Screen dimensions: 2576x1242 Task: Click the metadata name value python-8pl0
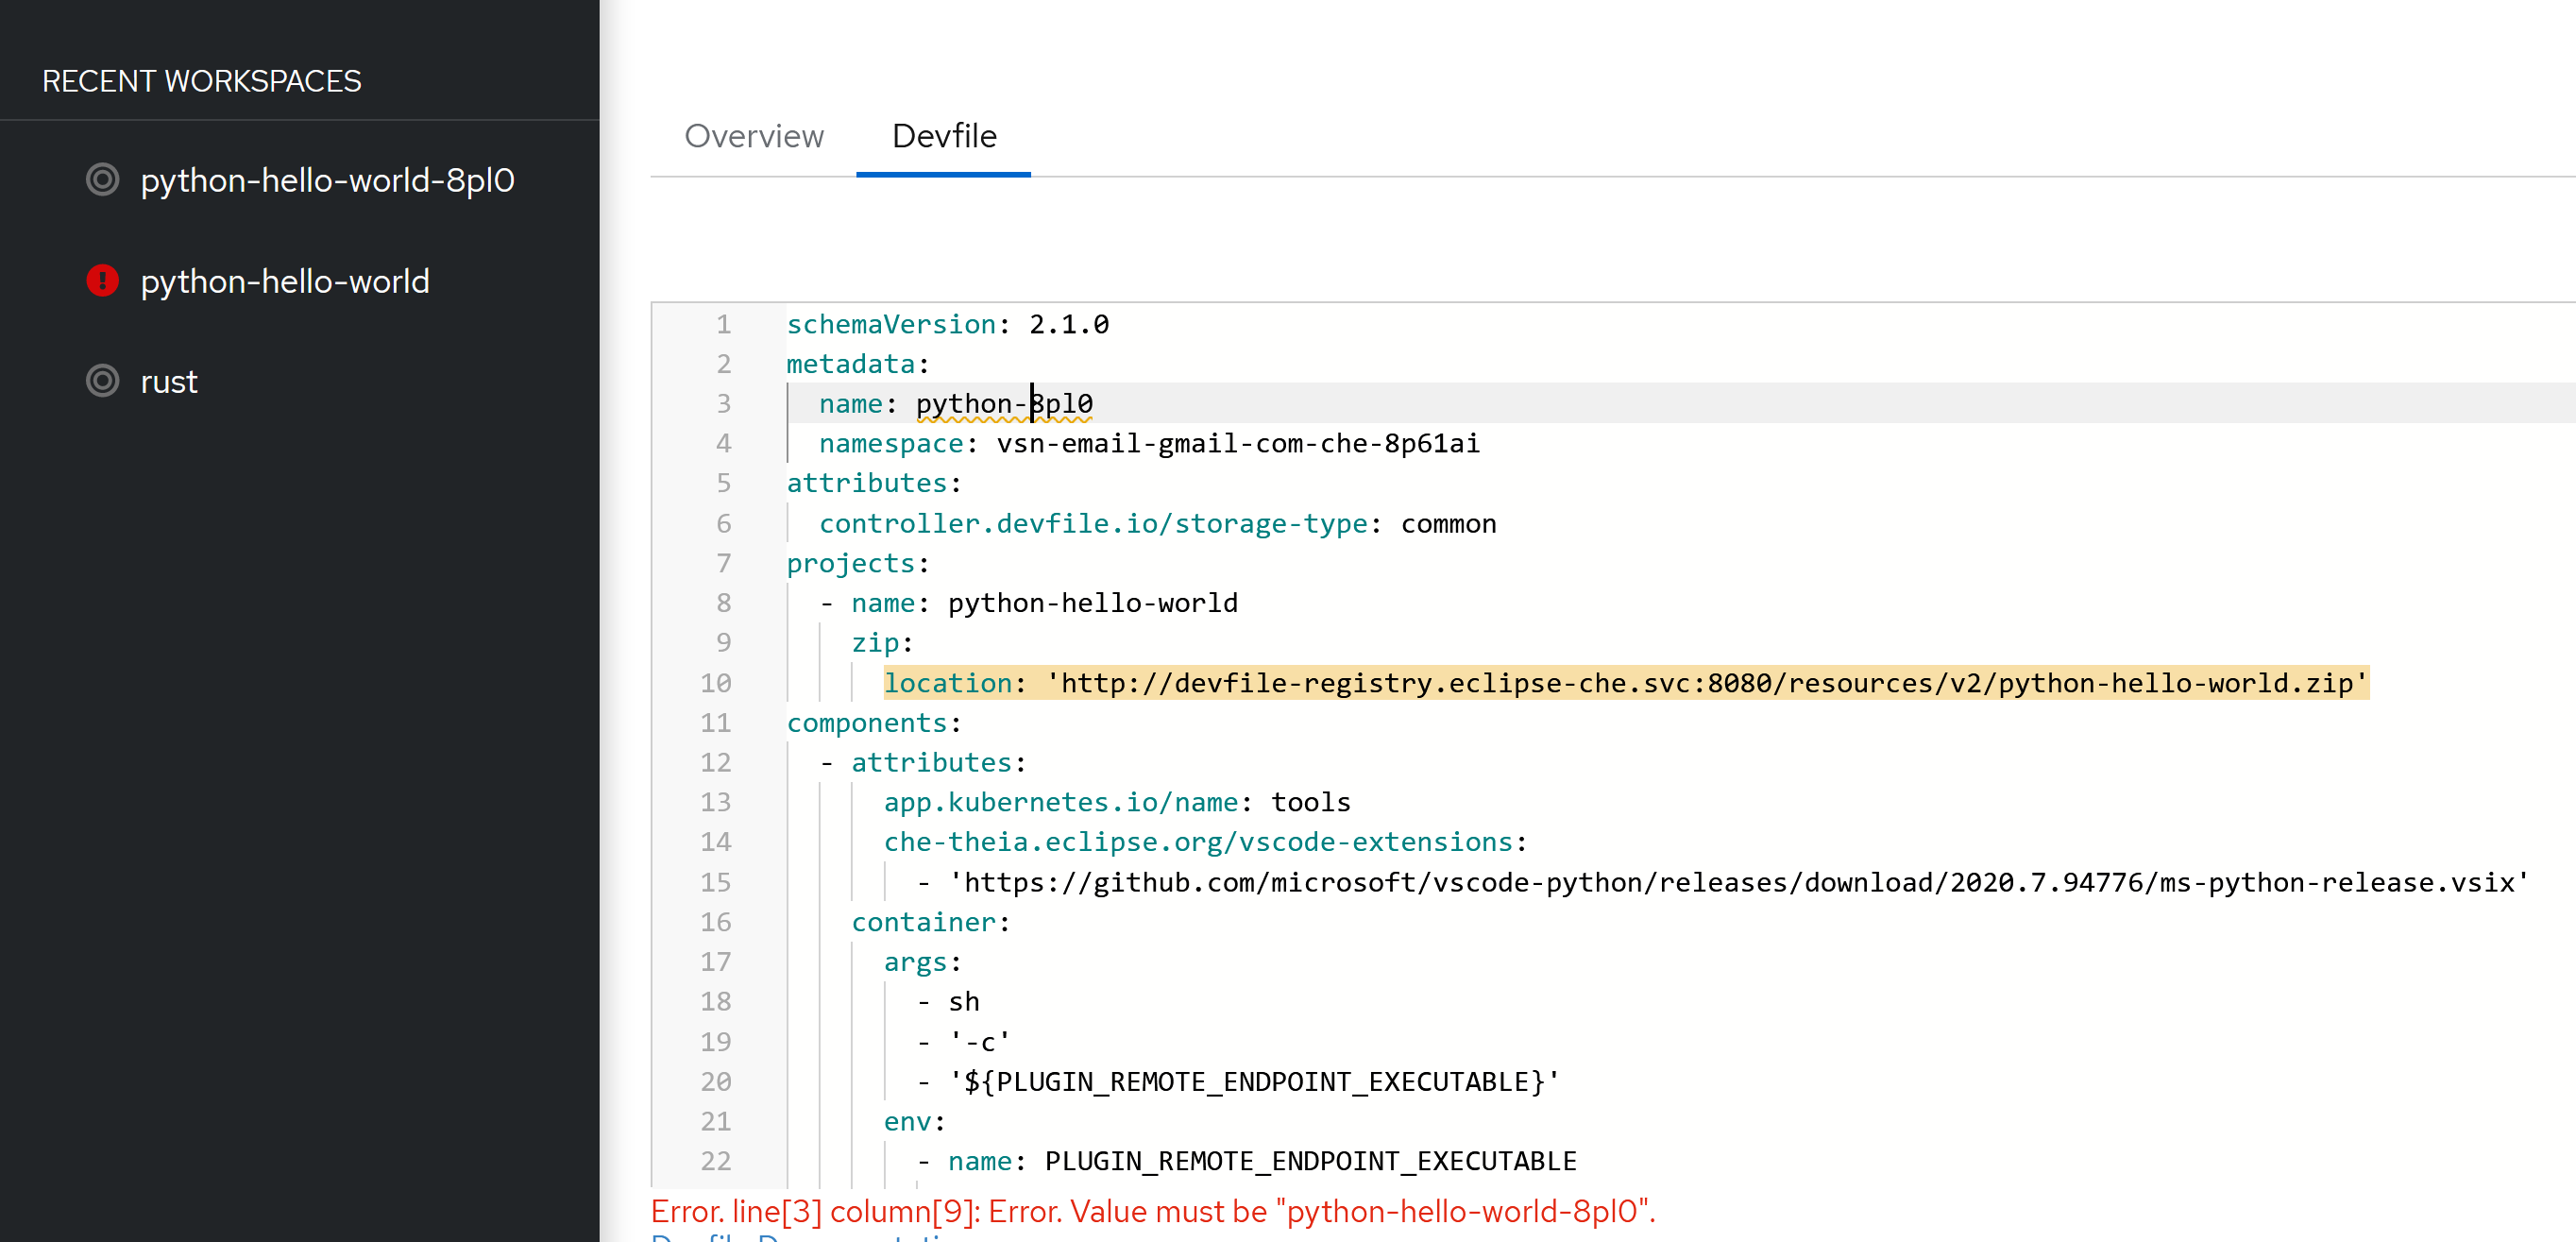(x=1003, y=404)
